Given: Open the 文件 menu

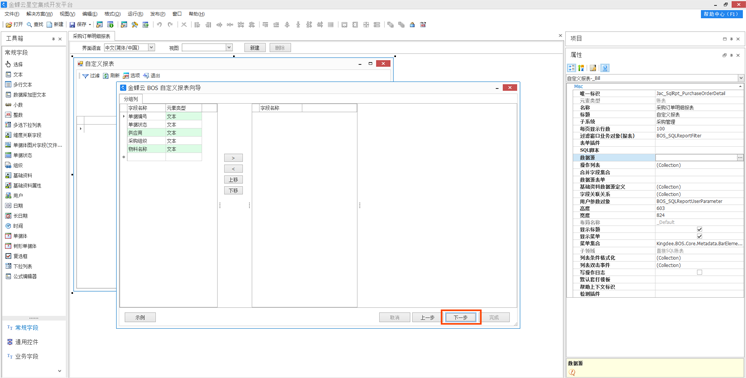Looking at the screenshot, I should (11, 14).
